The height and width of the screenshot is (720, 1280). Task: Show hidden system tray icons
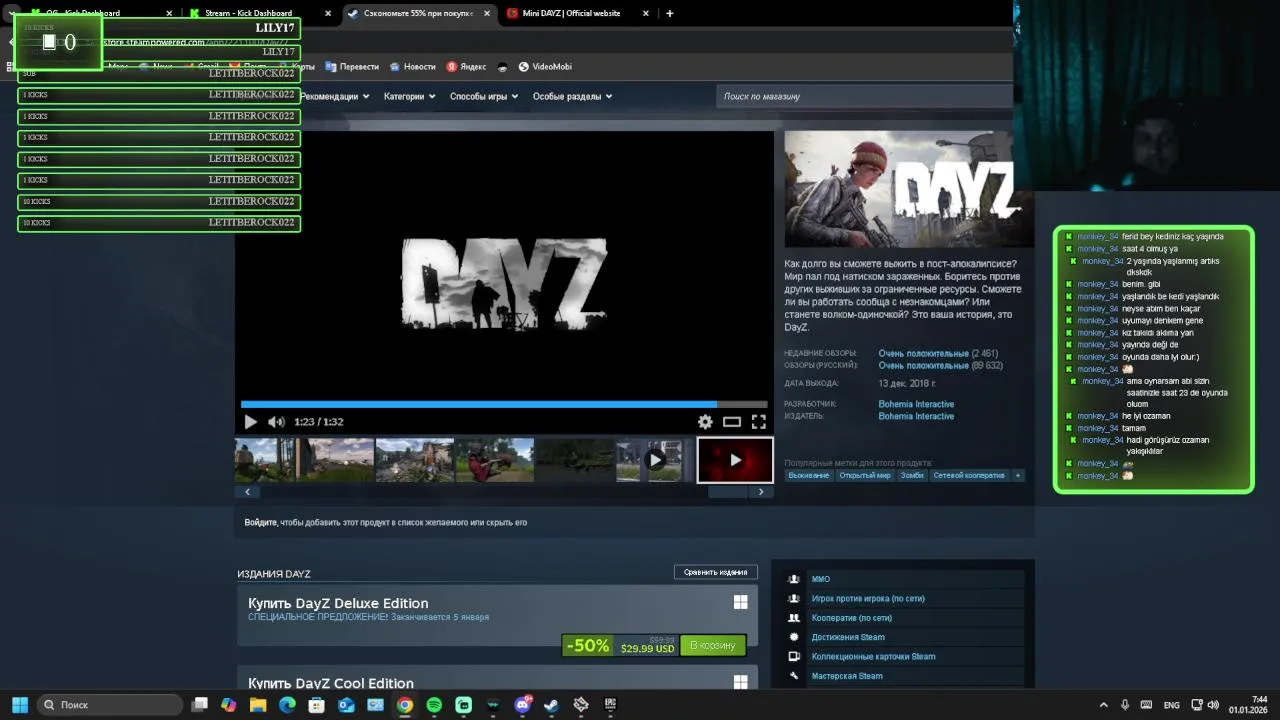tap(1104, 705)
